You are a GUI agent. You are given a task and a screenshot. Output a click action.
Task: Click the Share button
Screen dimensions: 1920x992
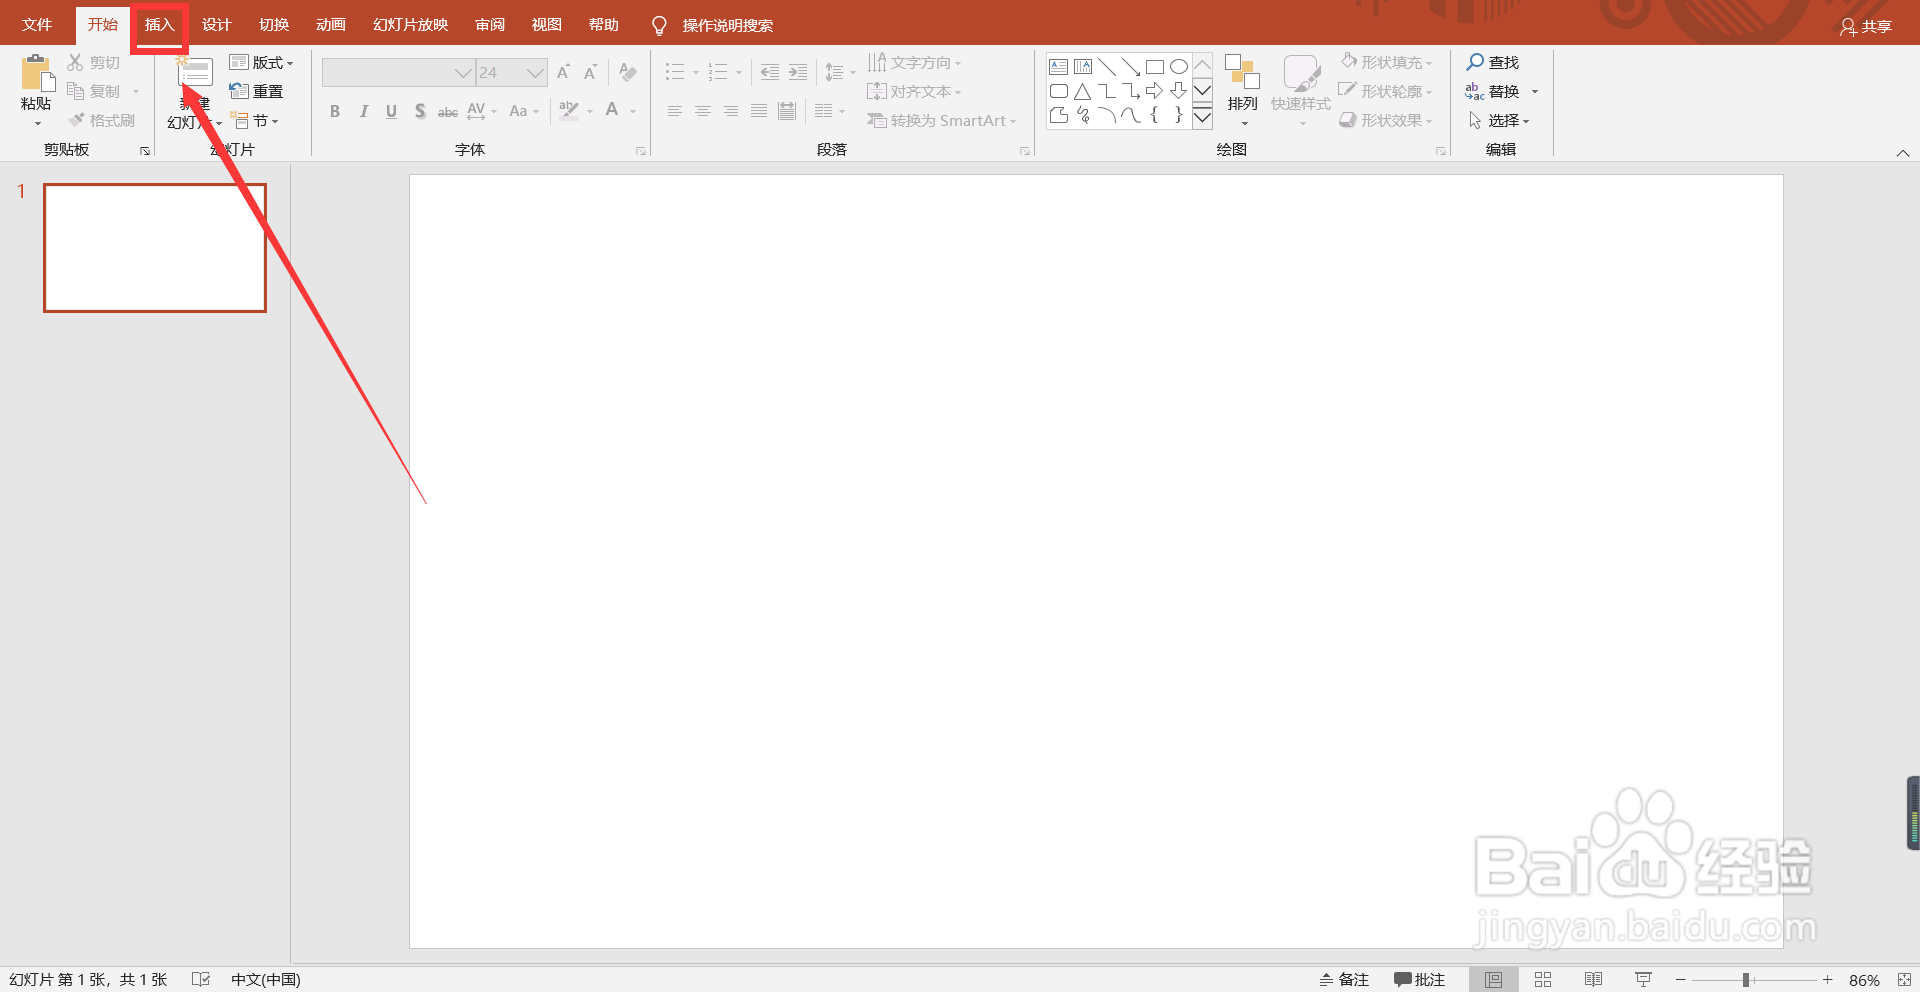(1866, 27)
